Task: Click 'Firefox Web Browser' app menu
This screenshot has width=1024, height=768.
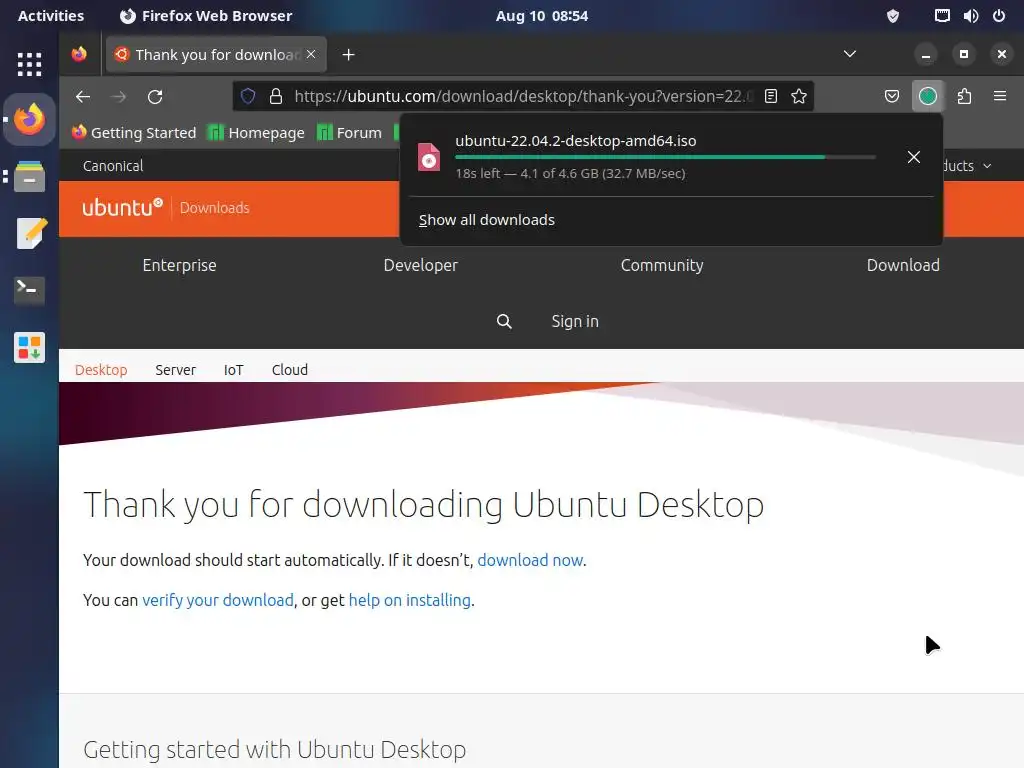Action: (x=206, y=16)
